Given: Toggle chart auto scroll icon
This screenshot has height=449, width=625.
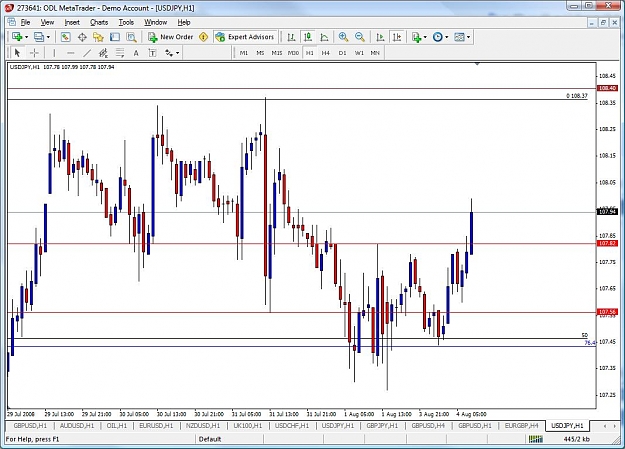Looking at the screenshot, I should coord(380,37).
